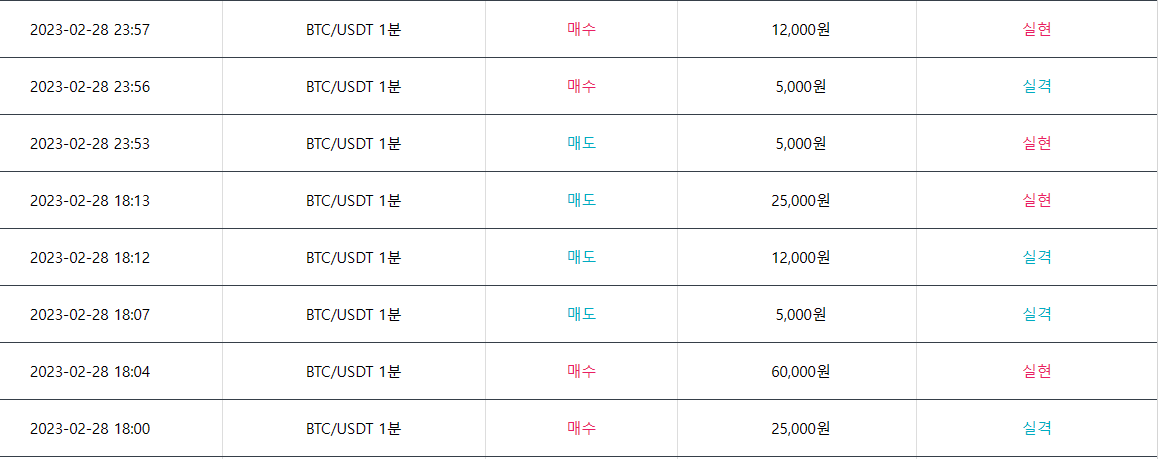Select the 12,000원 amount in 23:57 row
This screenshot has width=1164, height=459.
coord(800,29)
